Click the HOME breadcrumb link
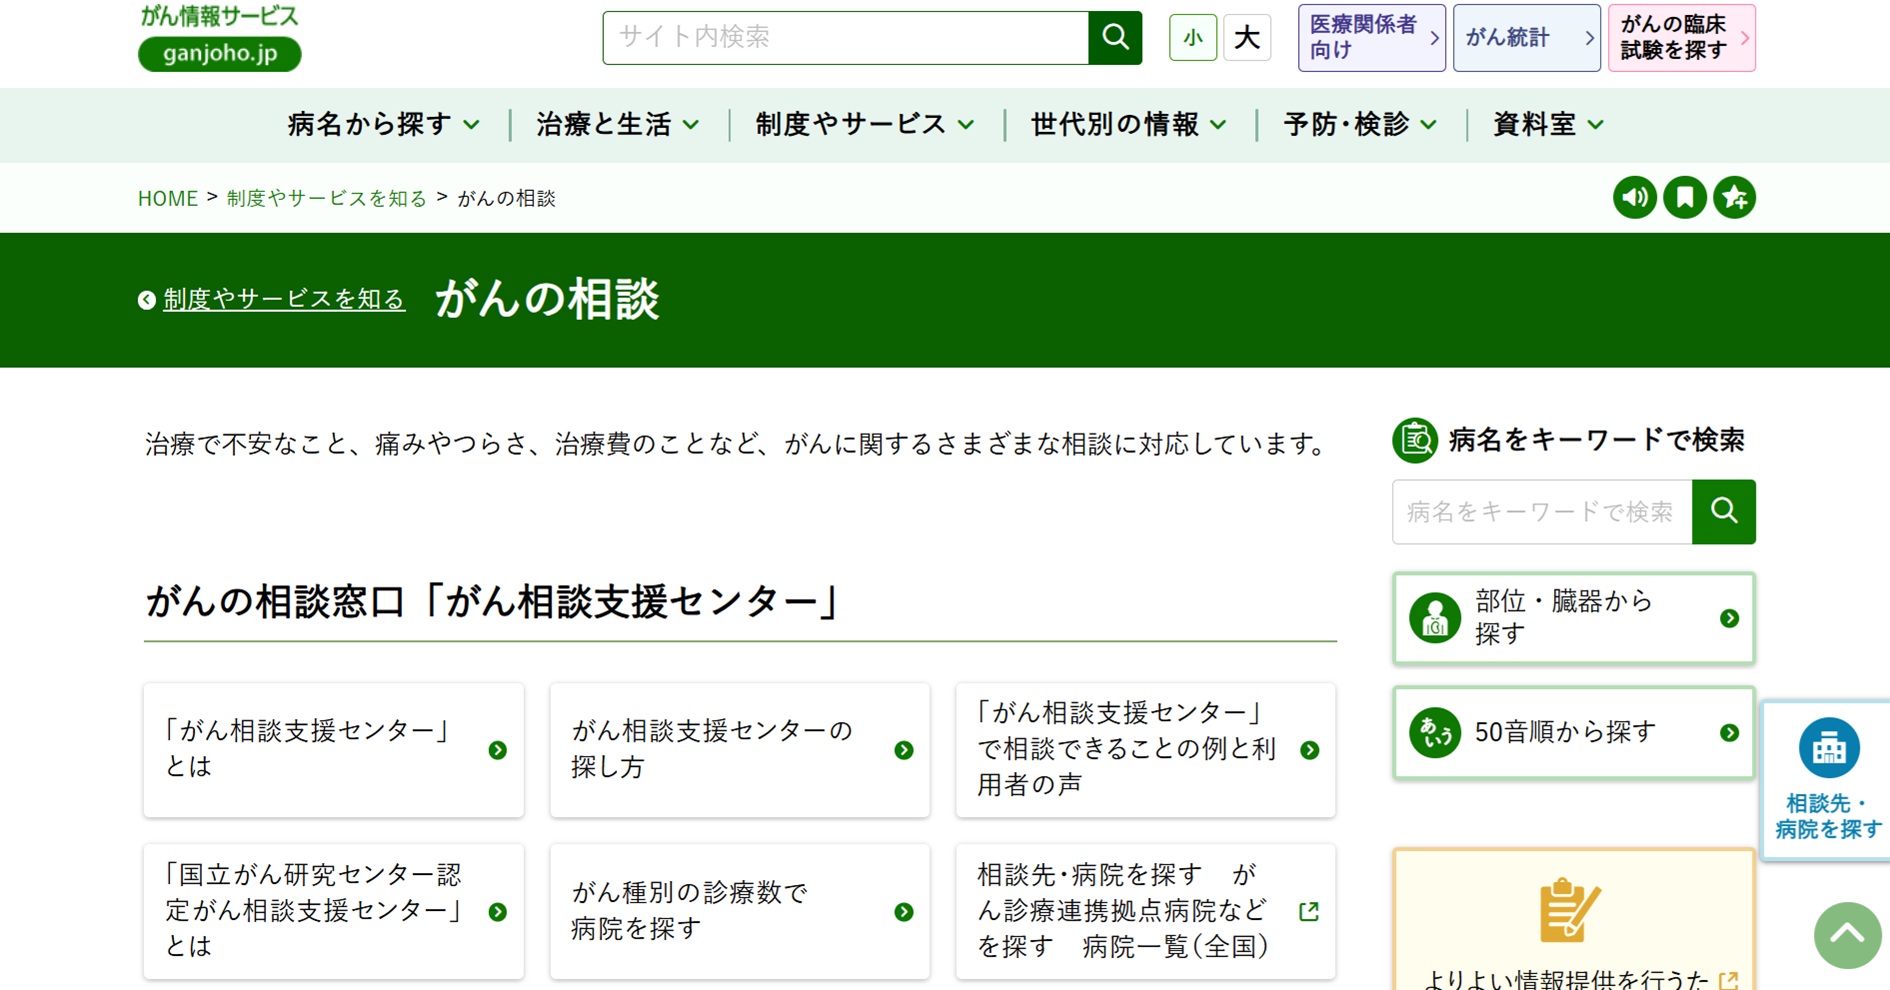The width and height of the screenshot is (1890, 990). coord(167,197)
